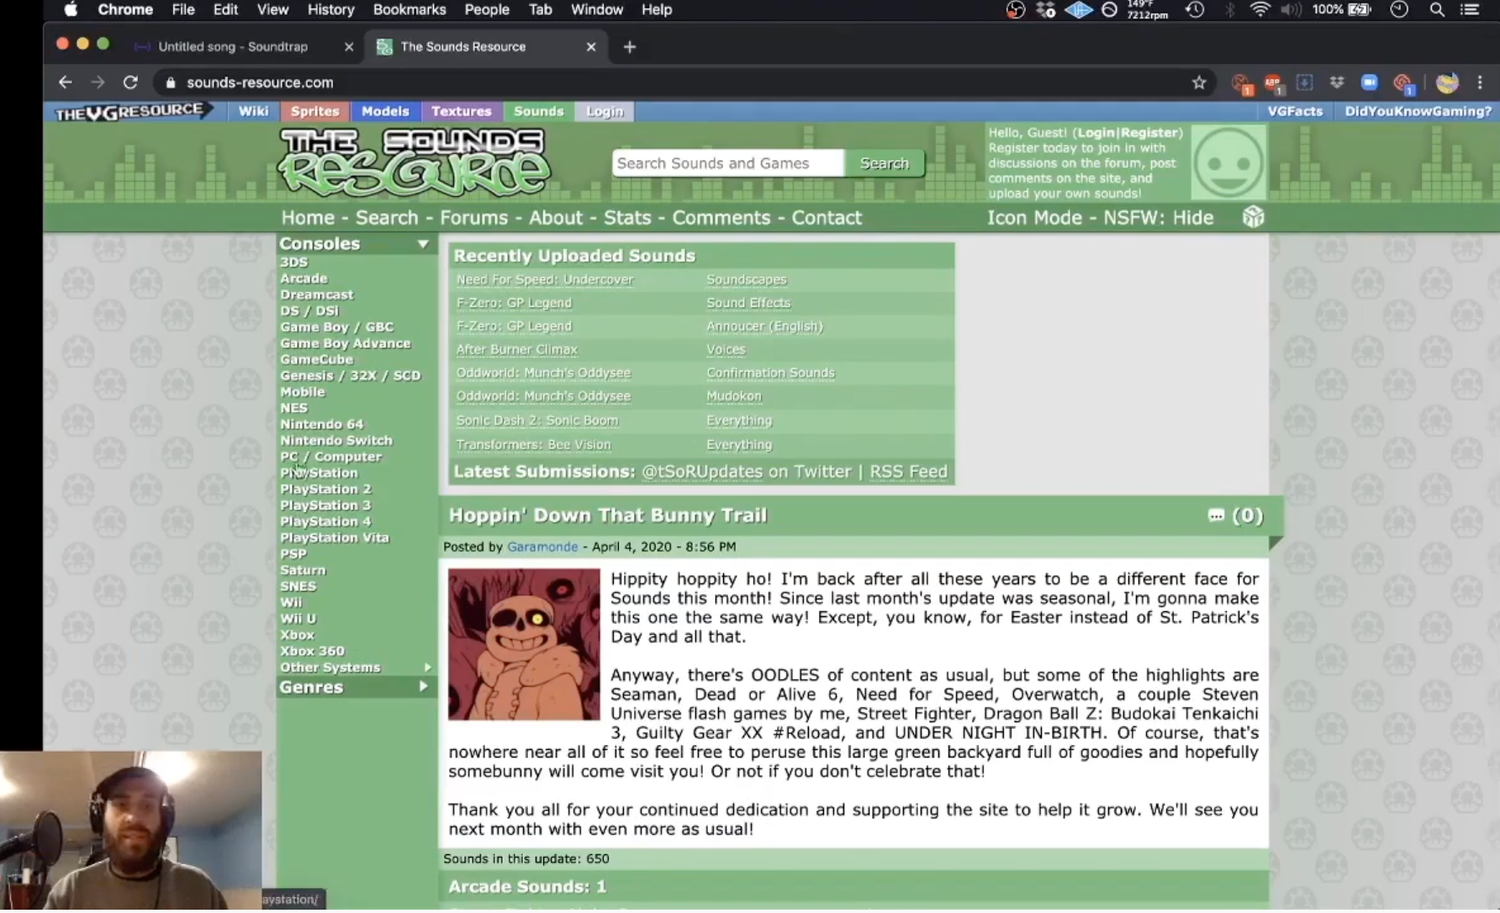Open the VGFacts link
The height and width of the screenshot is (913, 1500).
click(x=1294, y=111)
